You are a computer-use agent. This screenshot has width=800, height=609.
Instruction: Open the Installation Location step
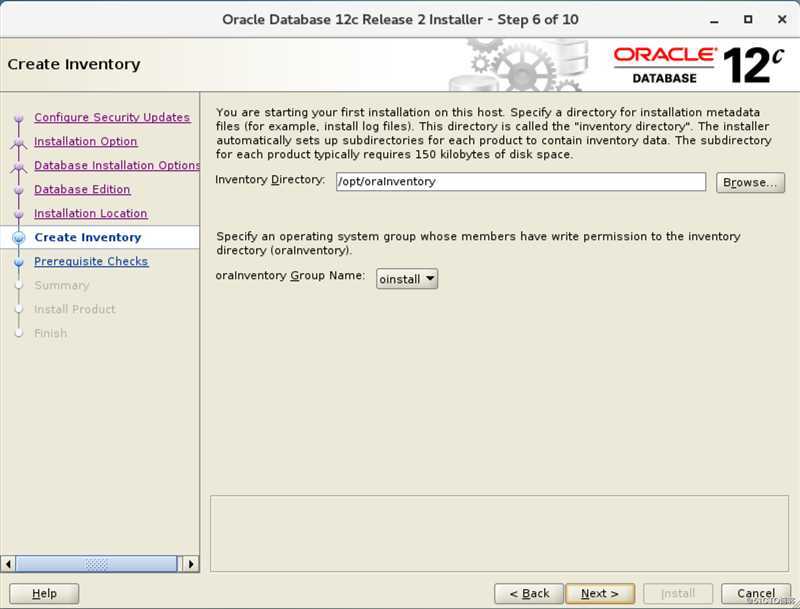pyautogui.click(x=90, y=213)
